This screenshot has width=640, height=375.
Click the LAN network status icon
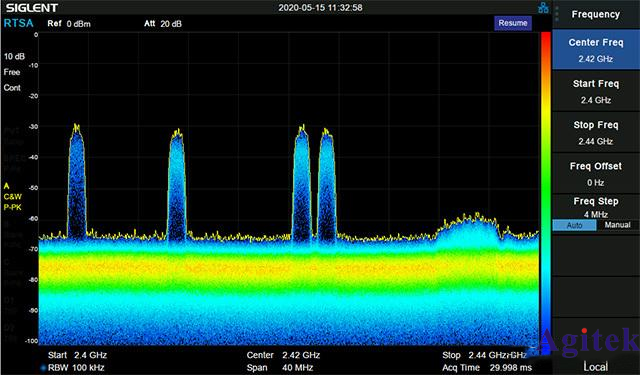pos(543,7)
